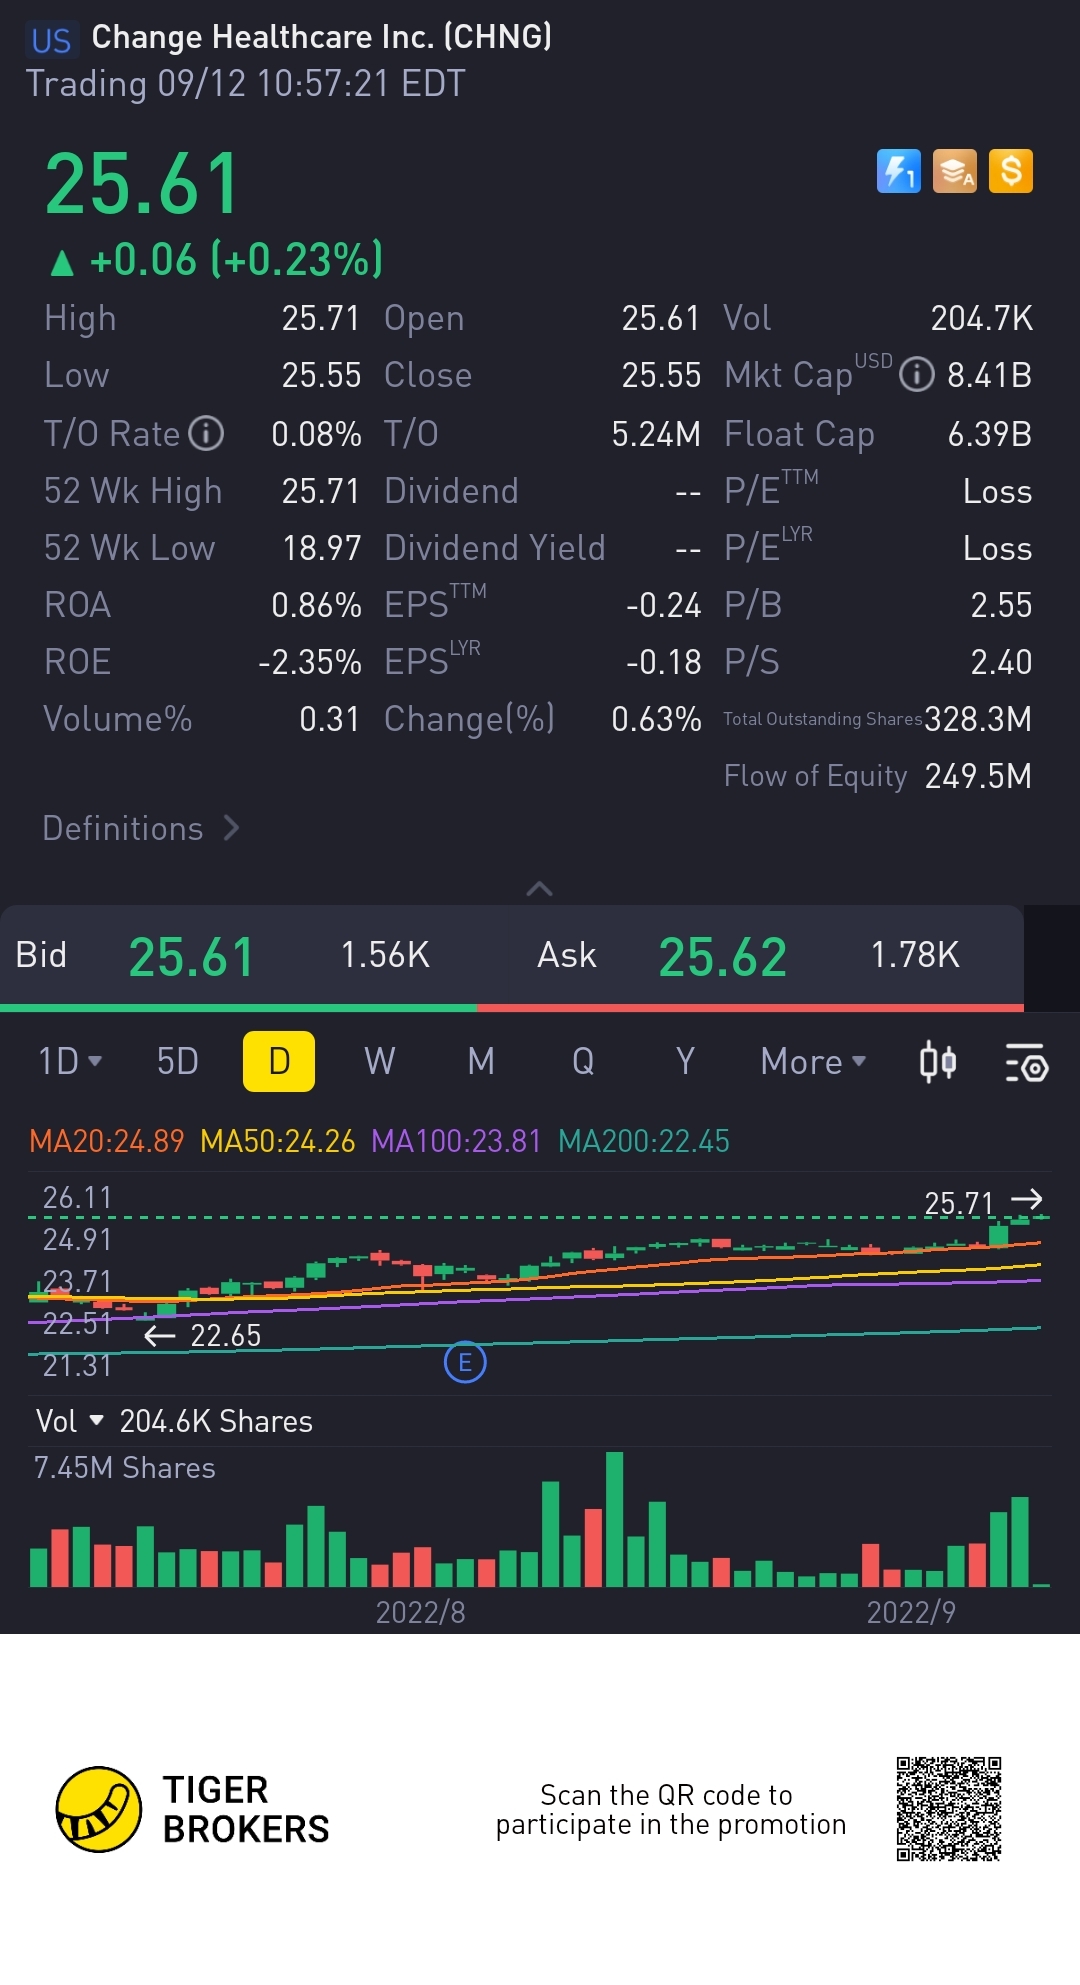The height and width of the screenshot is (1985, 1080).
Task: Tap Total Outstanding Shares 328.3M
Action: point(877,718)
